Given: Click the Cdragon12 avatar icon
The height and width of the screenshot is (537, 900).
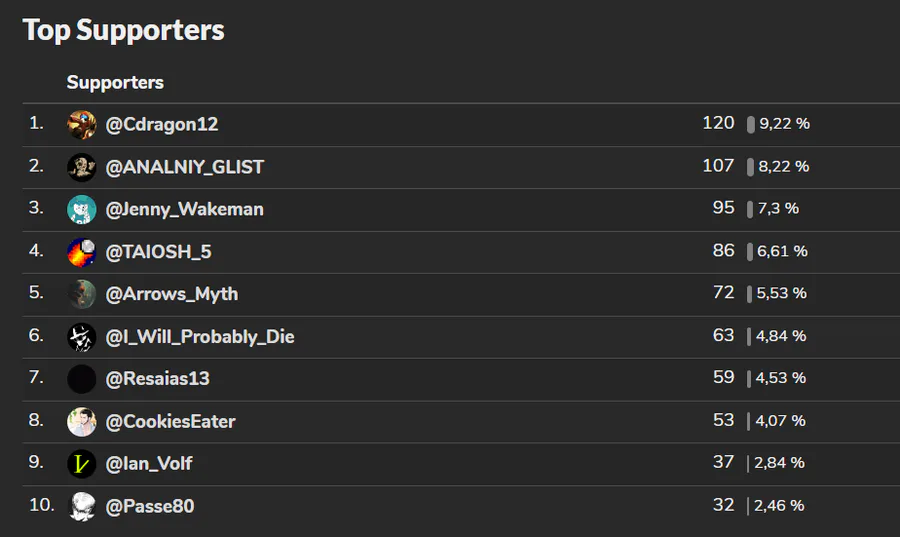Looking at the screenshot, I should (x=82, y=124).
